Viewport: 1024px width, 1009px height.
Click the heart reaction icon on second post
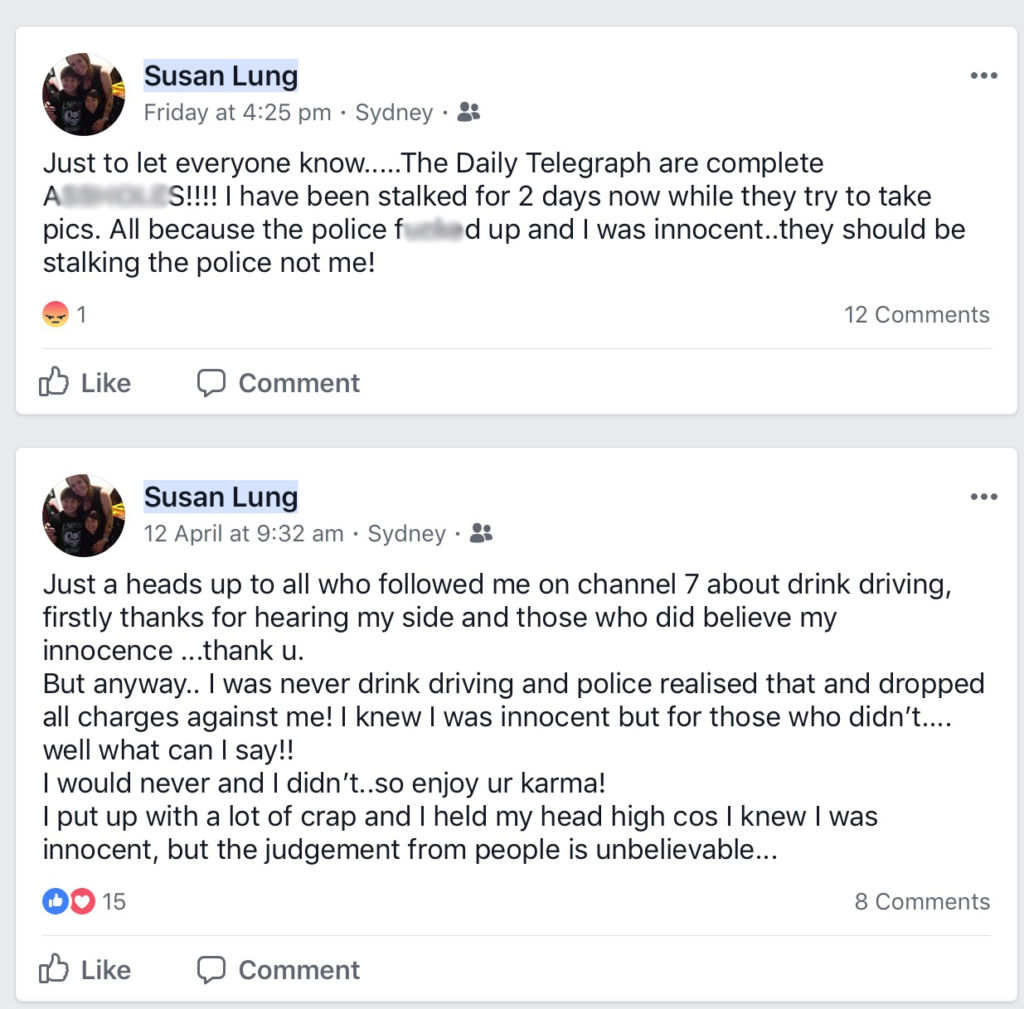tap(82, 901)
